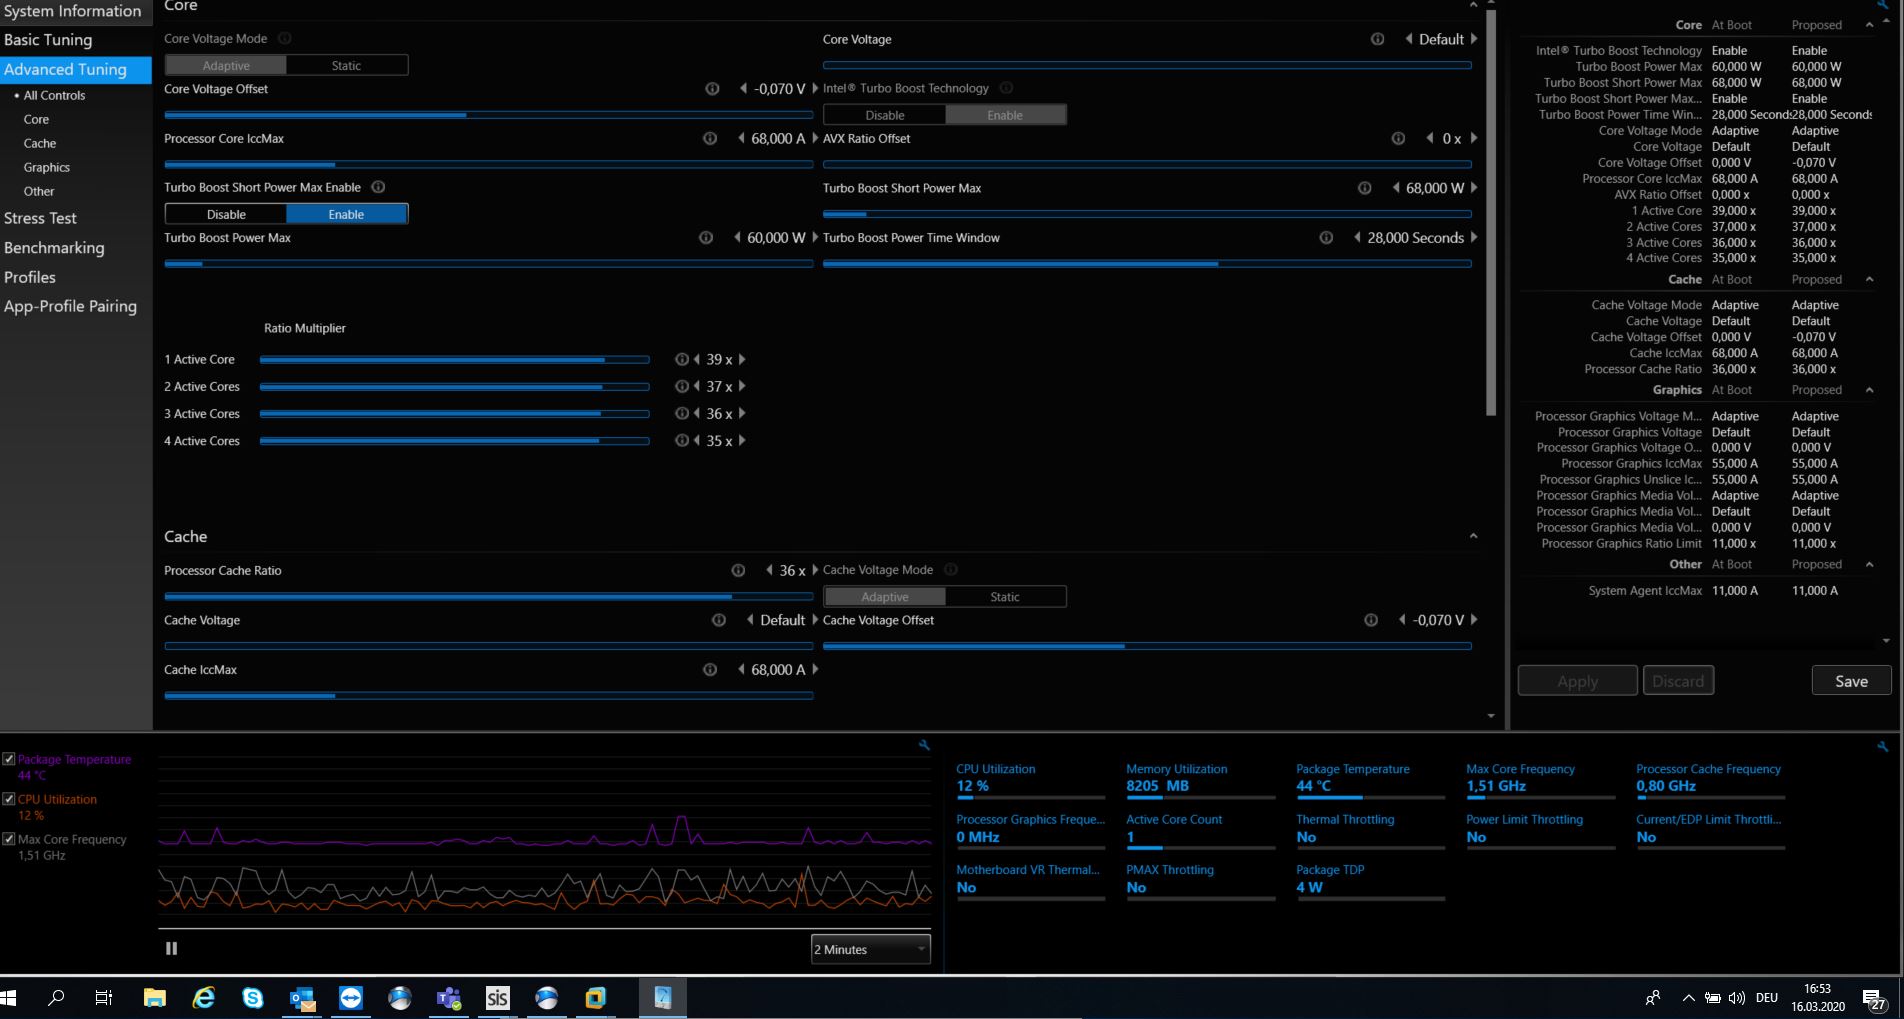The height and width of the screenshot is (1019, 1904).
Task: Click the Turbo Boost Power Max info icon
Action: point(706,238)
